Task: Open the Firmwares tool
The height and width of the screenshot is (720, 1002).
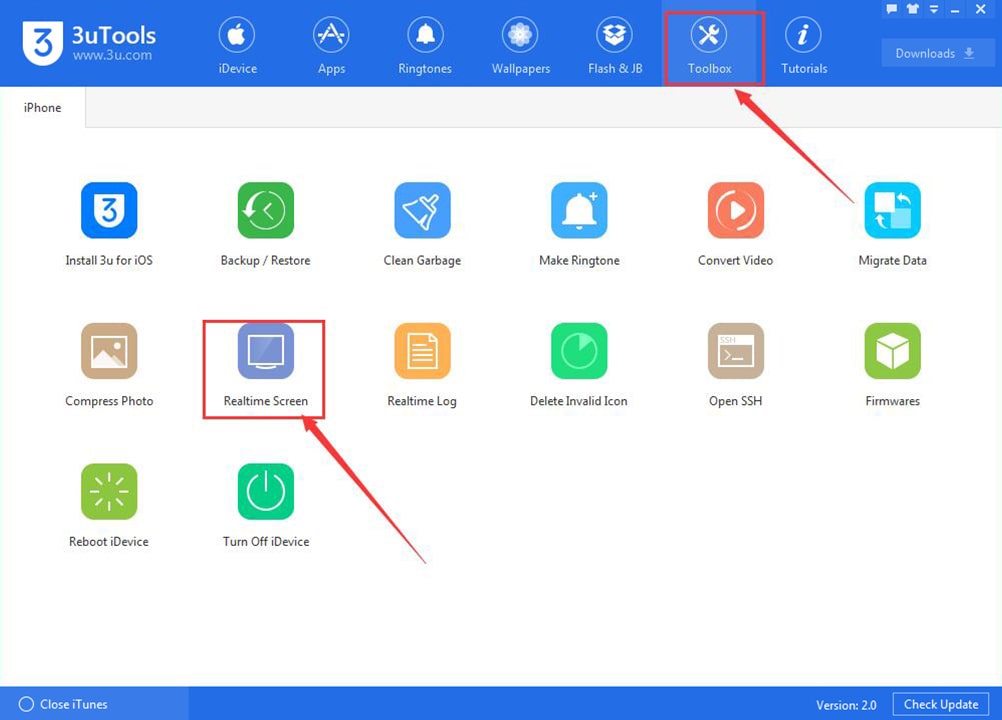Action: tap(892, 351)
